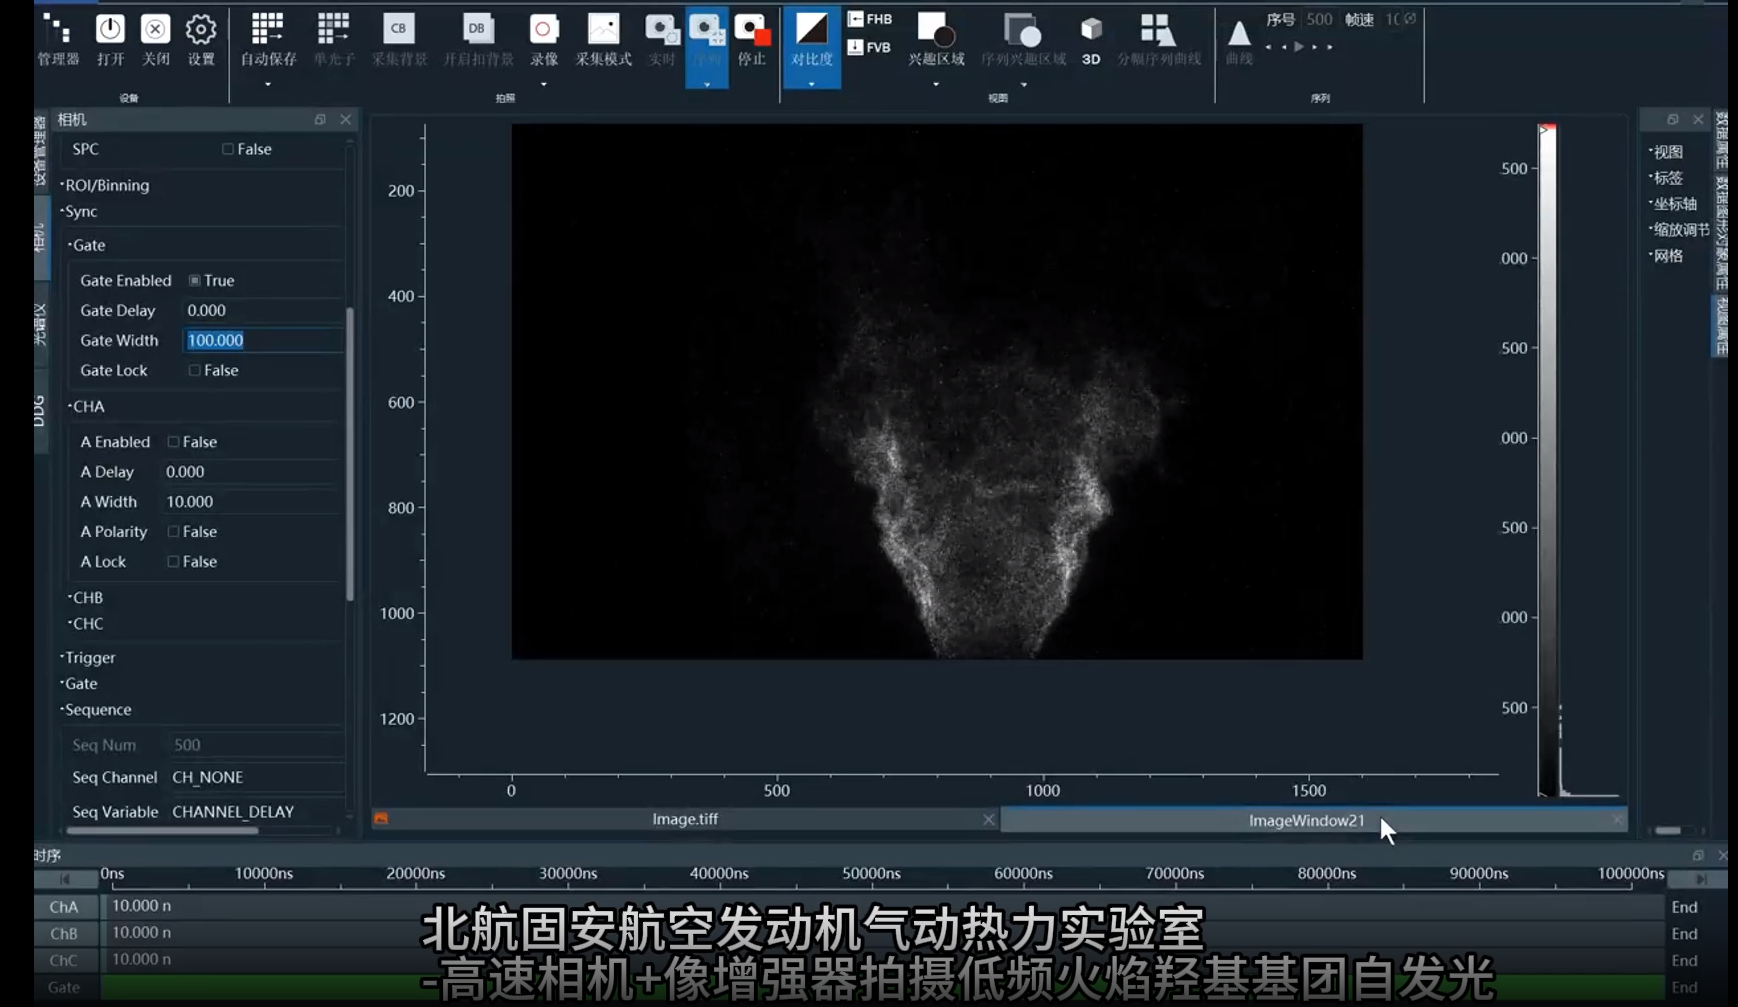Open the 对比度 dropdown arrow
1738x1007 pixels.
811,84
